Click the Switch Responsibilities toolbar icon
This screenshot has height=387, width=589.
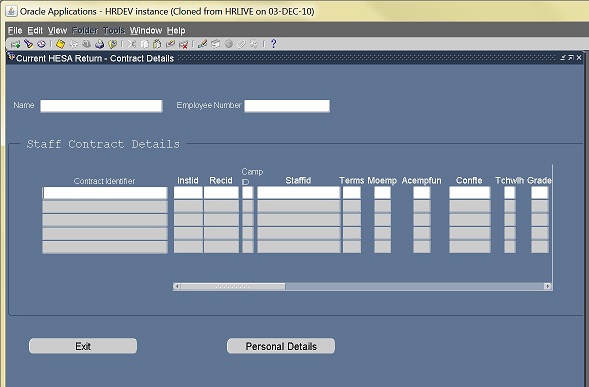coord(86,44)
